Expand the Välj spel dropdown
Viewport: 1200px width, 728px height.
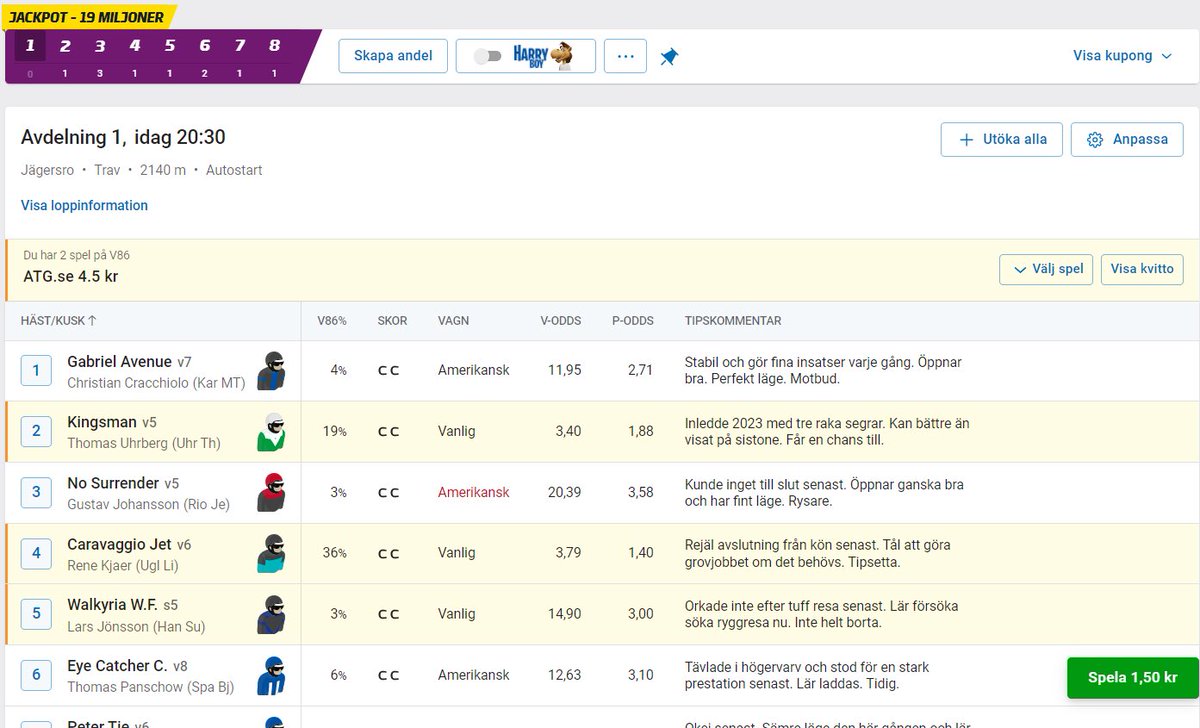pos(1046,269)
